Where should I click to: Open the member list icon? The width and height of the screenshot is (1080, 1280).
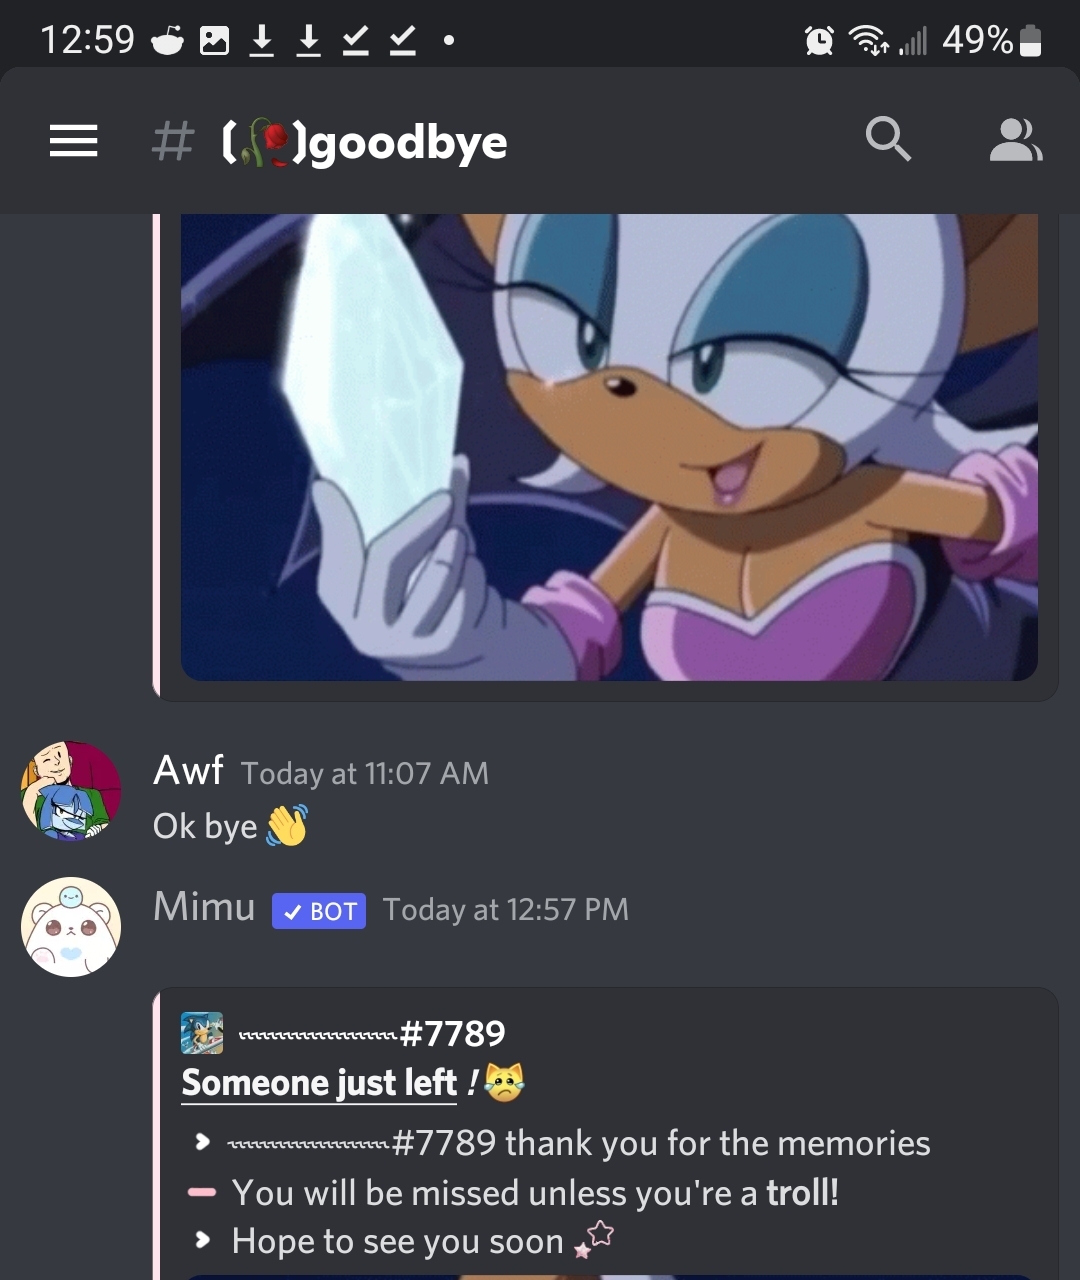1015,140
